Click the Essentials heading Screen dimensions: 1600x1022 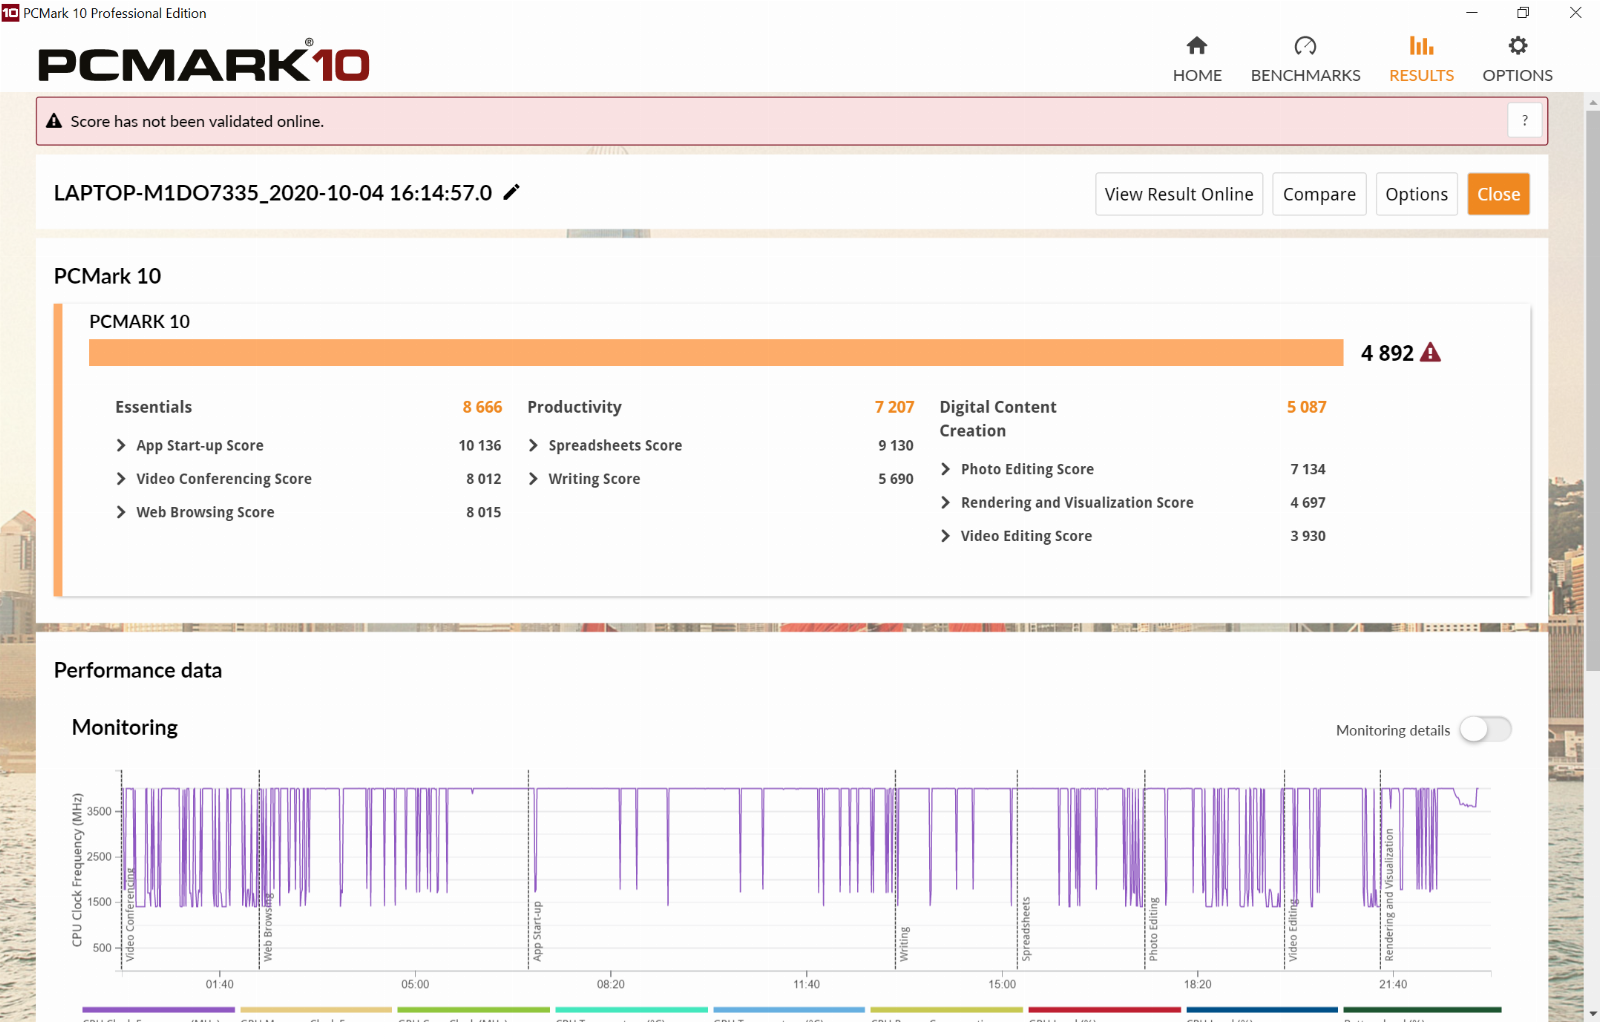153,407
